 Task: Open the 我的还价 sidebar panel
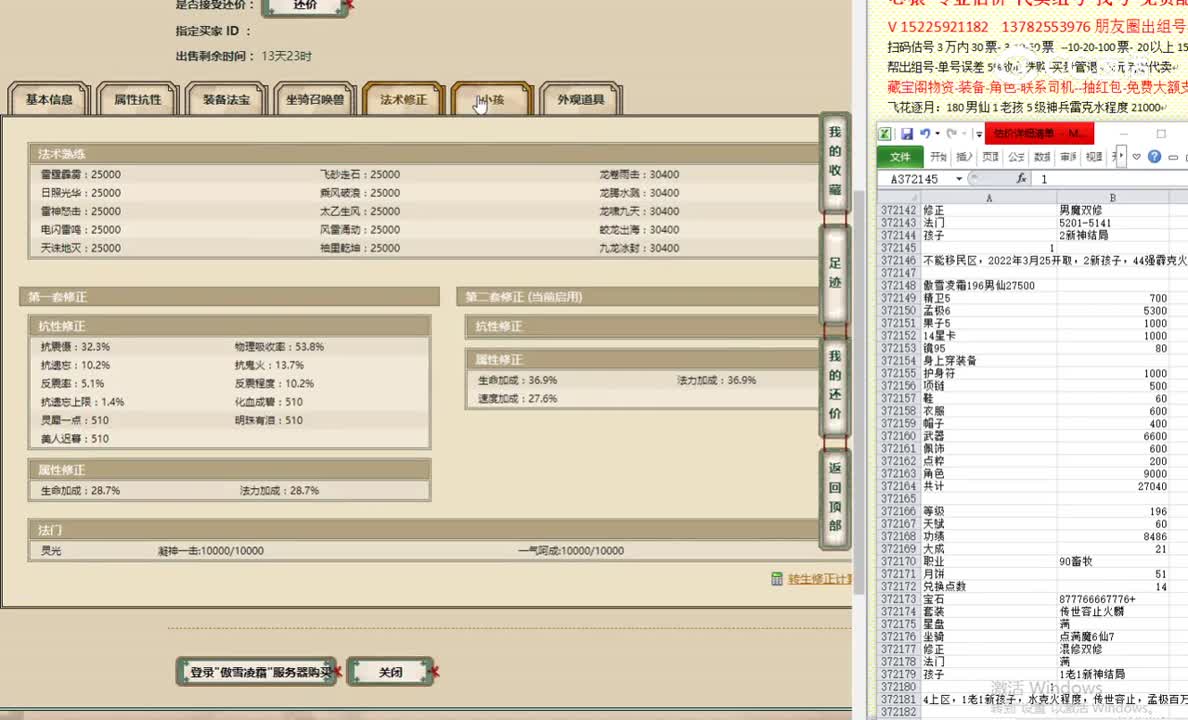pos(836,390)
